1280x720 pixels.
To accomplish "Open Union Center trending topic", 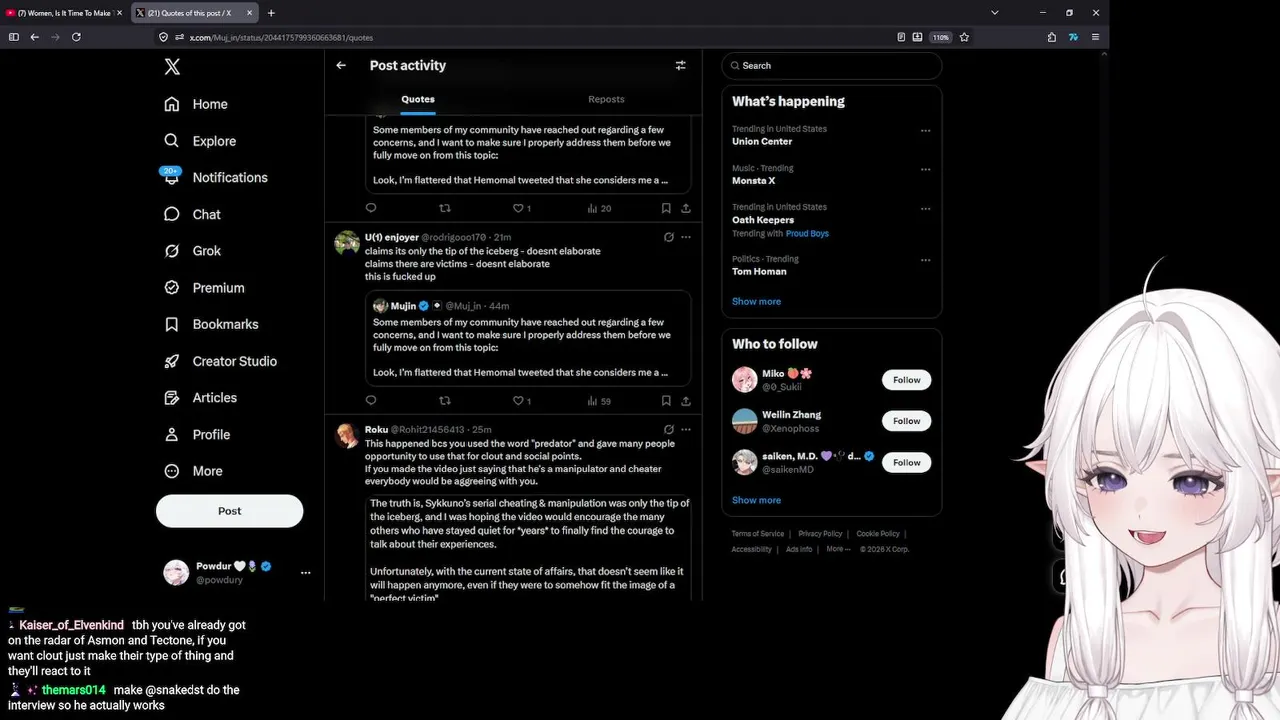I will click(x=762, y=141).
